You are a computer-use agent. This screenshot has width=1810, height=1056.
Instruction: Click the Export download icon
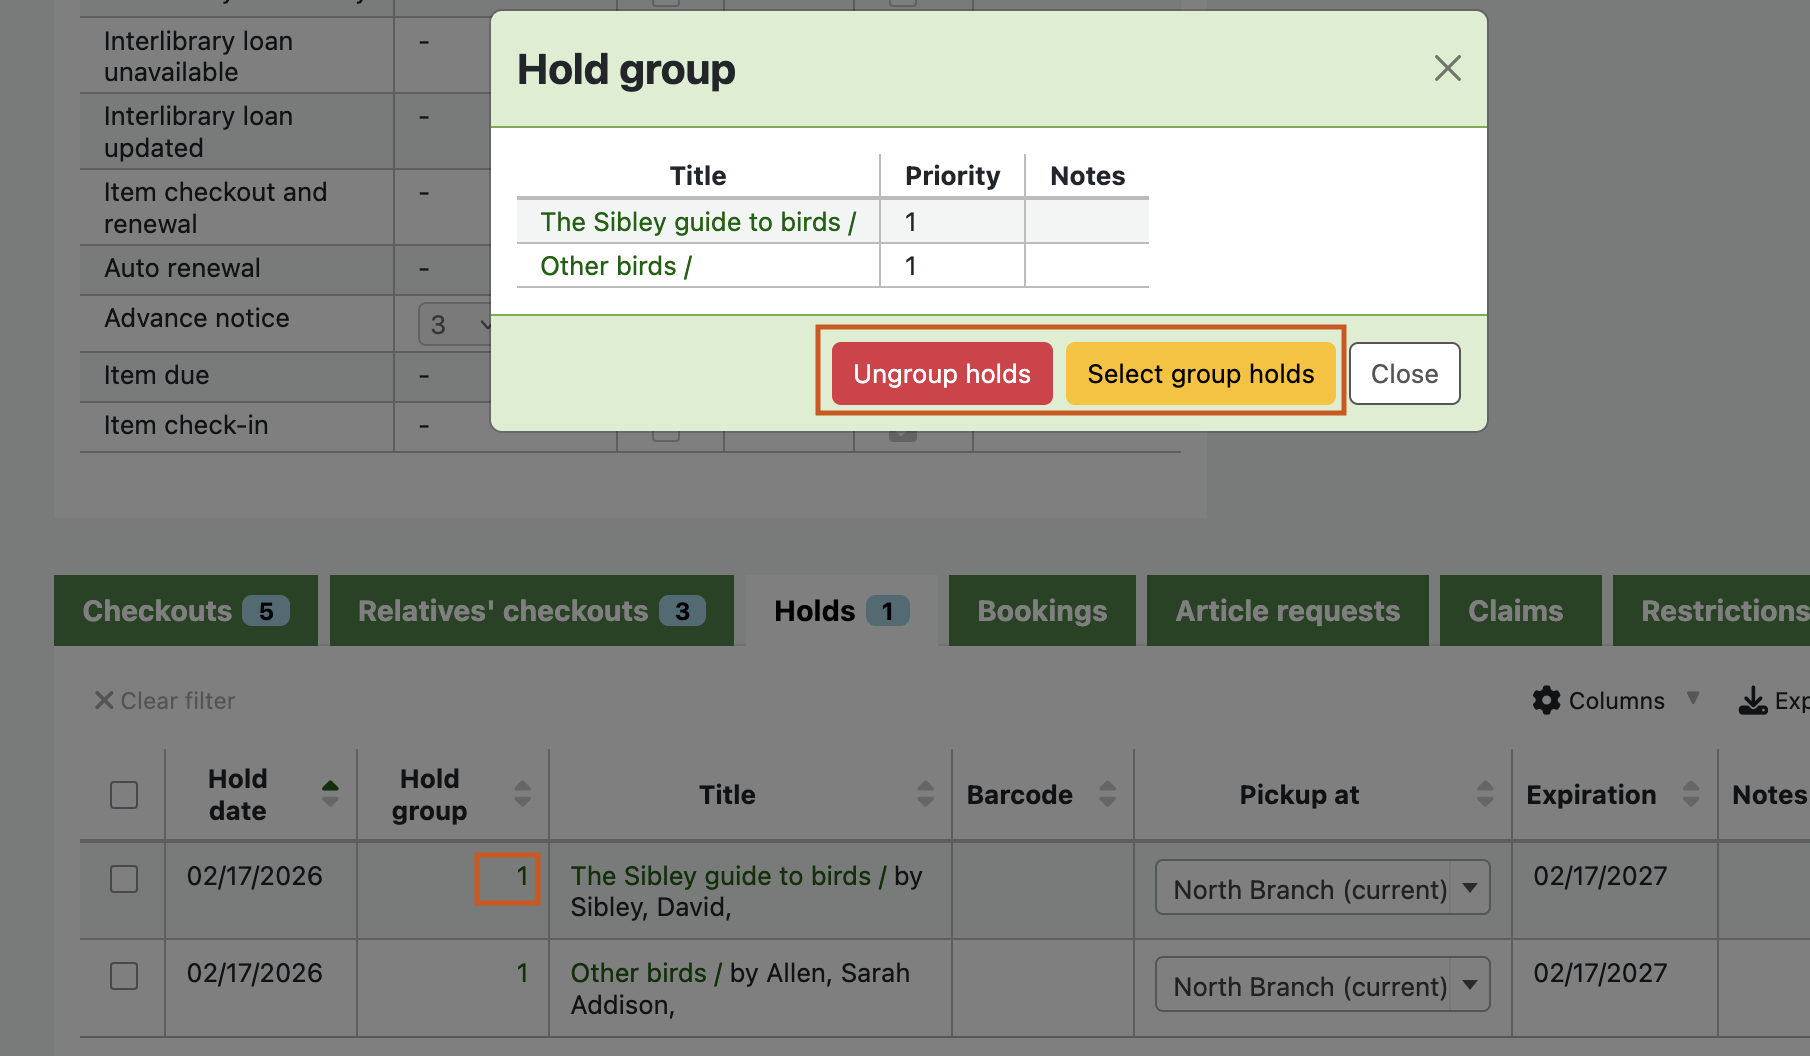click(1752, 700)
